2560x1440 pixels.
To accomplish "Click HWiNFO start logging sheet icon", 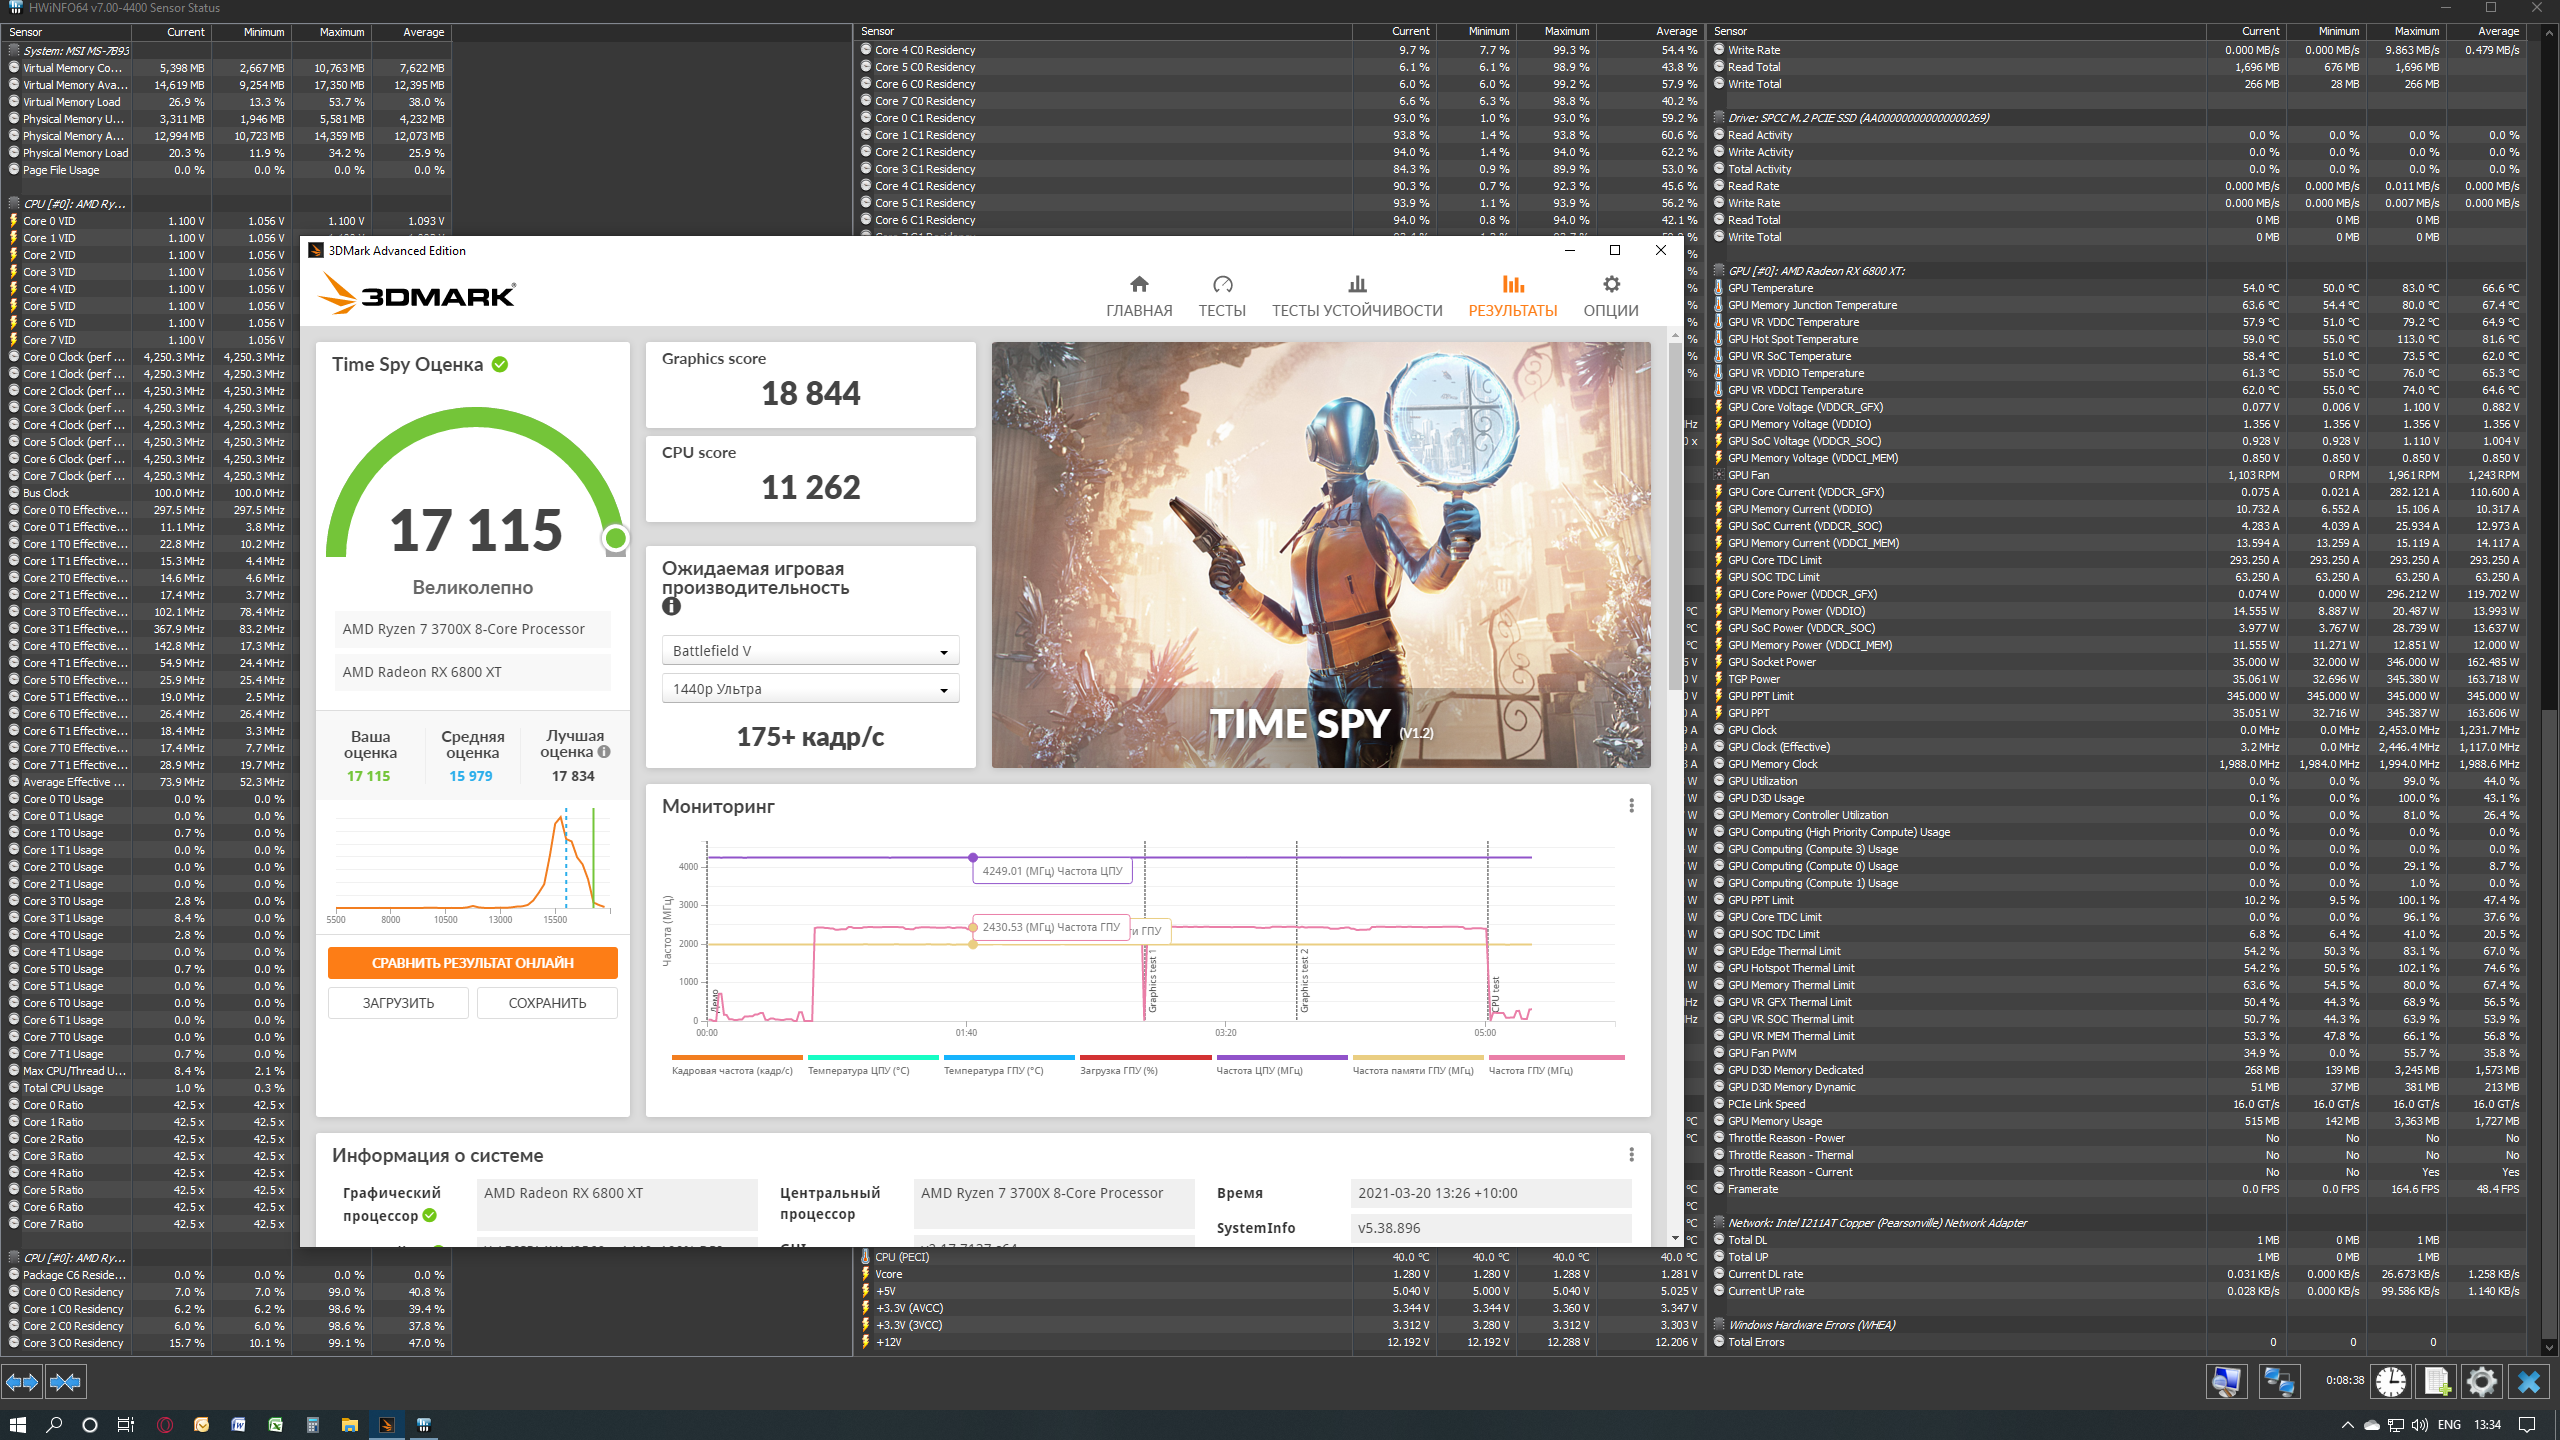I will click(x=2436, y=1382).
